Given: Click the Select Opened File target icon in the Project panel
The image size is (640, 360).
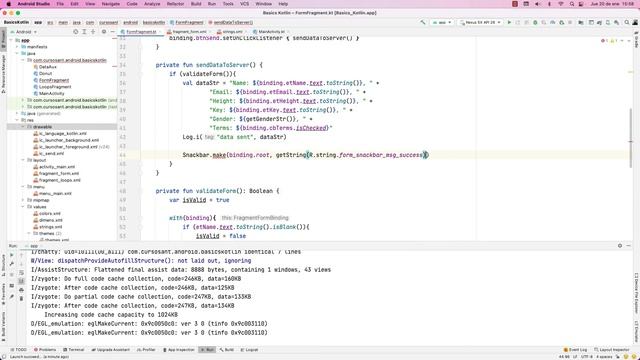Looking at the screenshot, I should coord(76,31).
